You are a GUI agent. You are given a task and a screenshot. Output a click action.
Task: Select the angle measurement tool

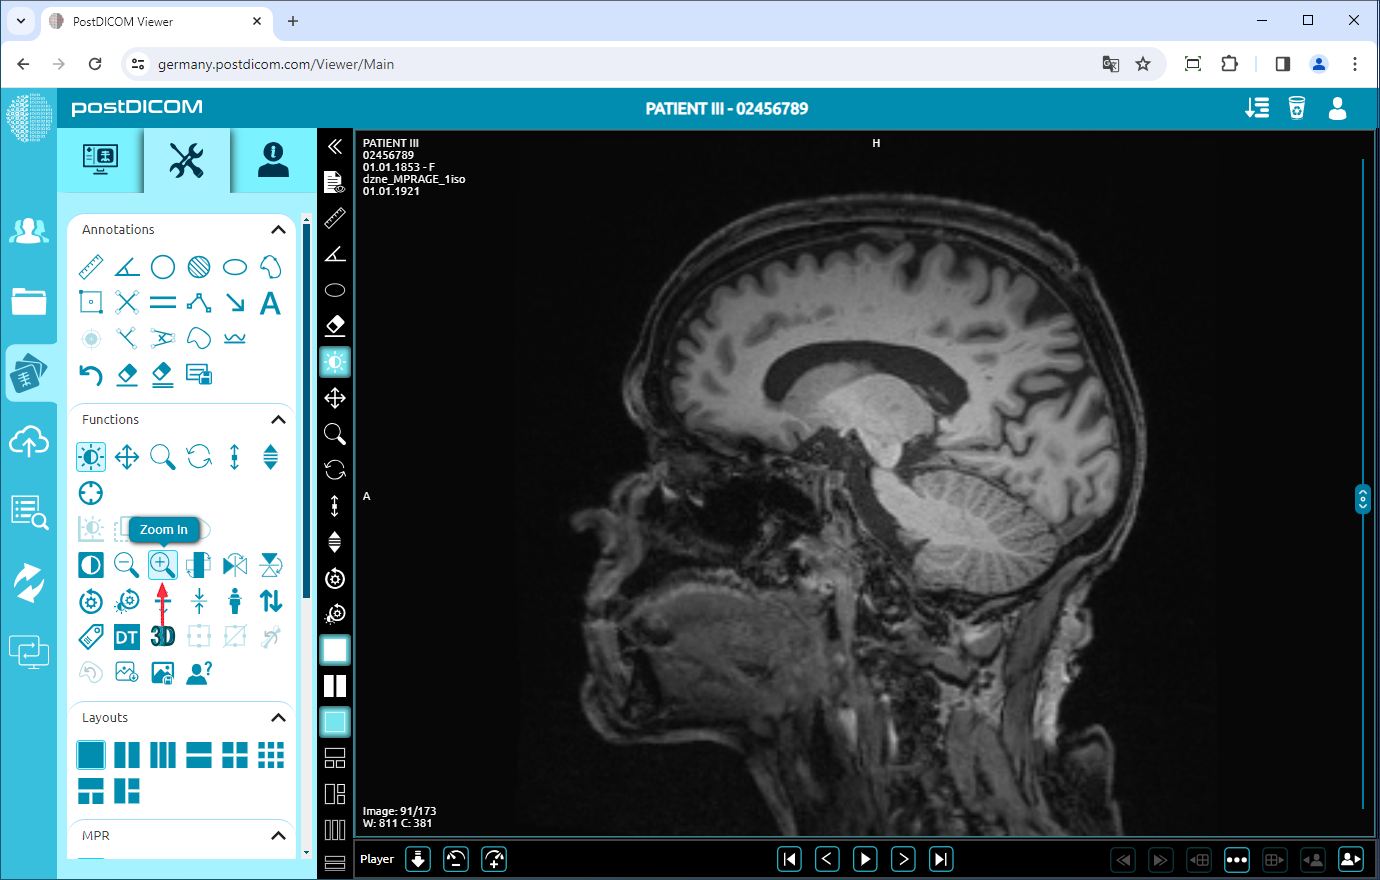click(x=127, y=266)
